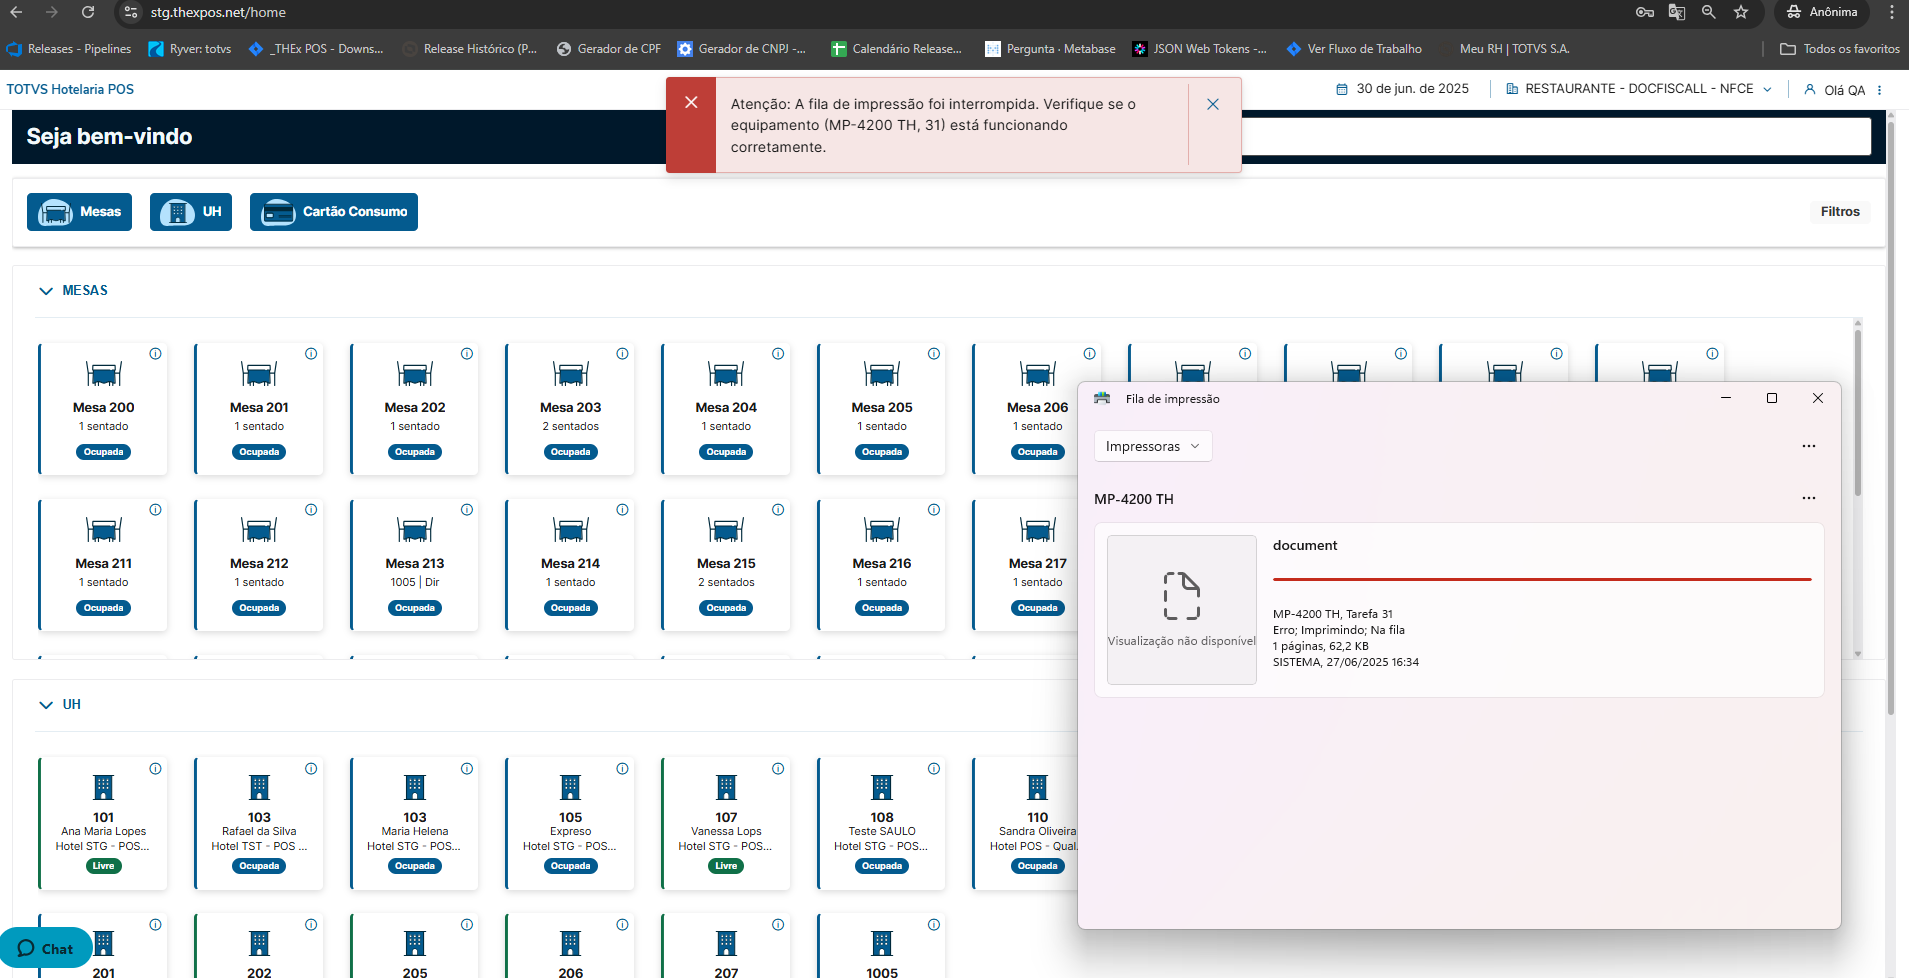
Task: Open info icon for Mesa 211
Action: [156, 510]
